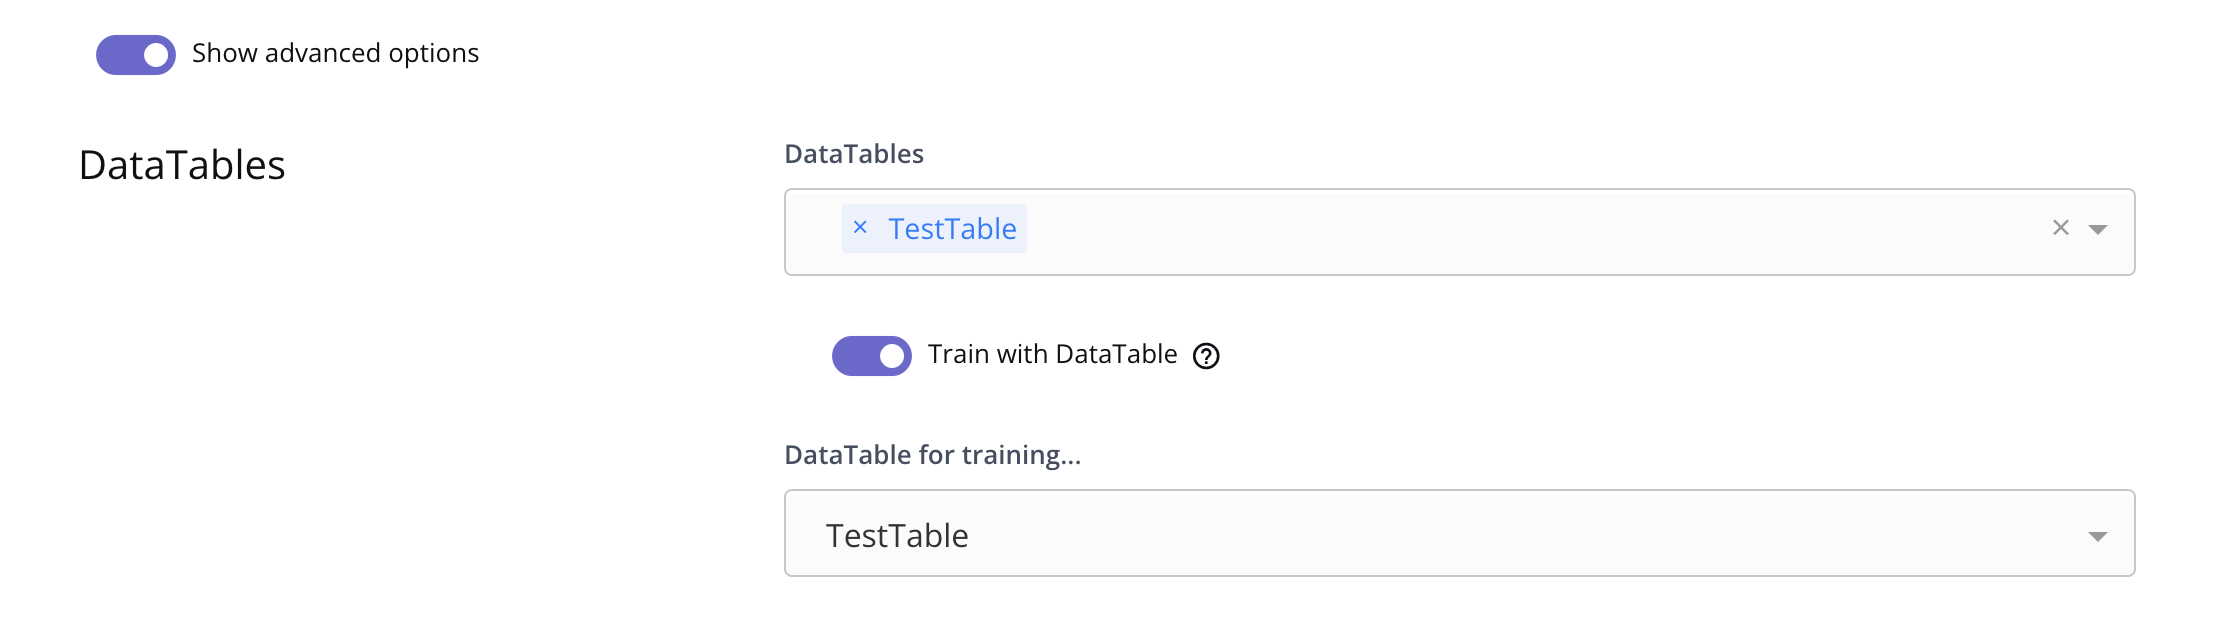Image resolution: width=2218 pixels, height=634 pixels.
Task: Click the Train with DataTable label text
Action: point(1052,354)
